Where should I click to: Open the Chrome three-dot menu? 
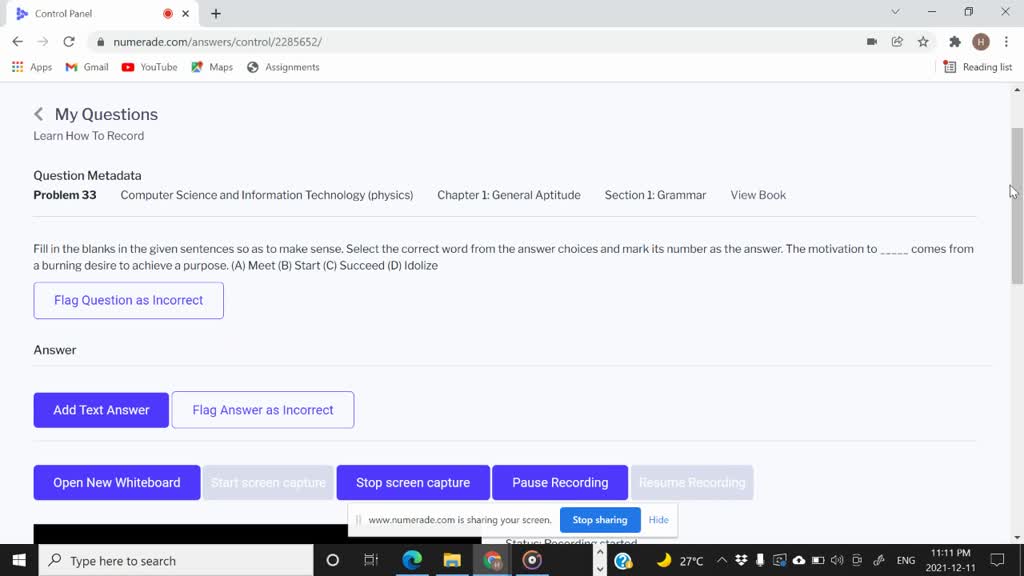(1006, 42)
